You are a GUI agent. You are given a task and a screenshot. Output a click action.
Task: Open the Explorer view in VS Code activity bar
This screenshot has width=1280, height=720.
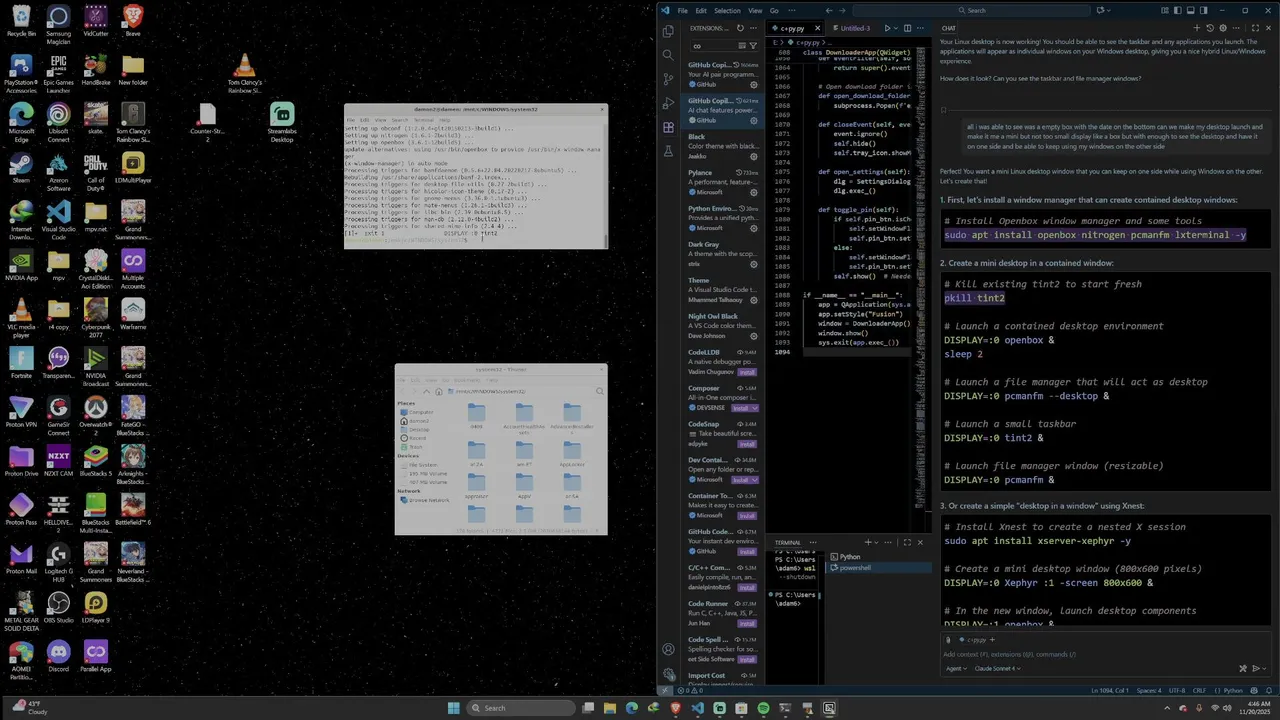668,31
